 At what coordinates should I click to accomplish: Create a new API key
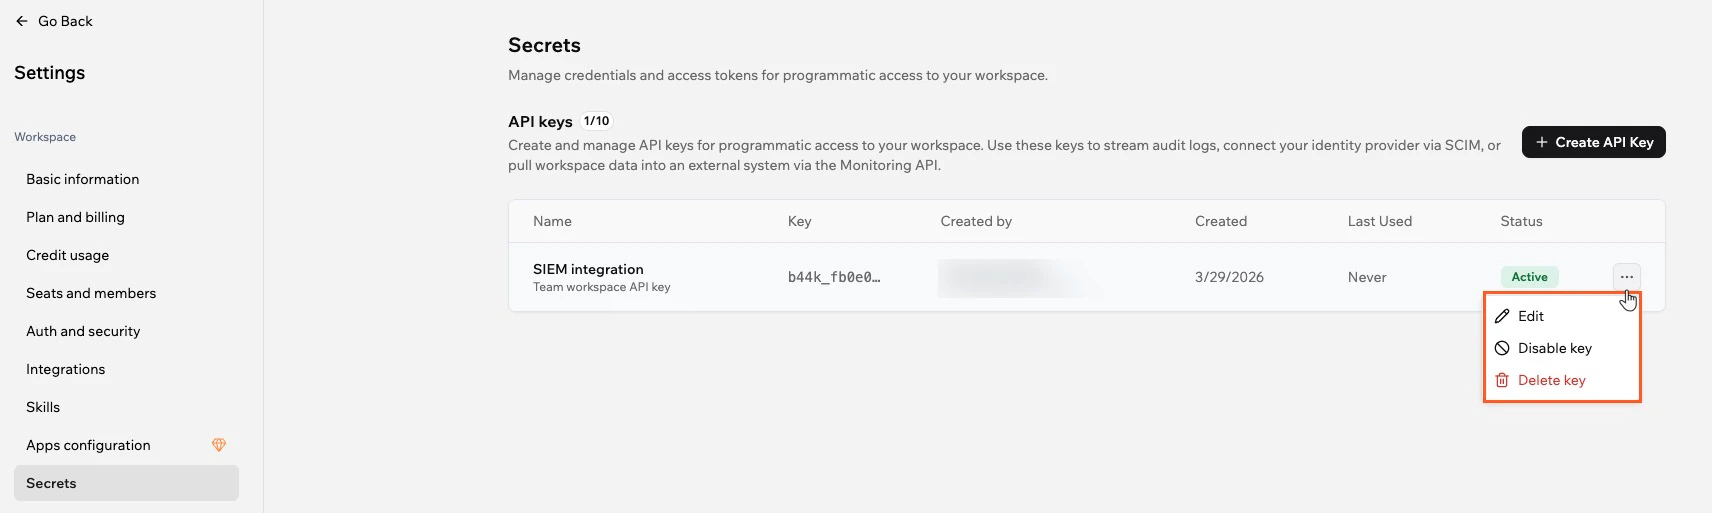click(x=1593, y=142)
